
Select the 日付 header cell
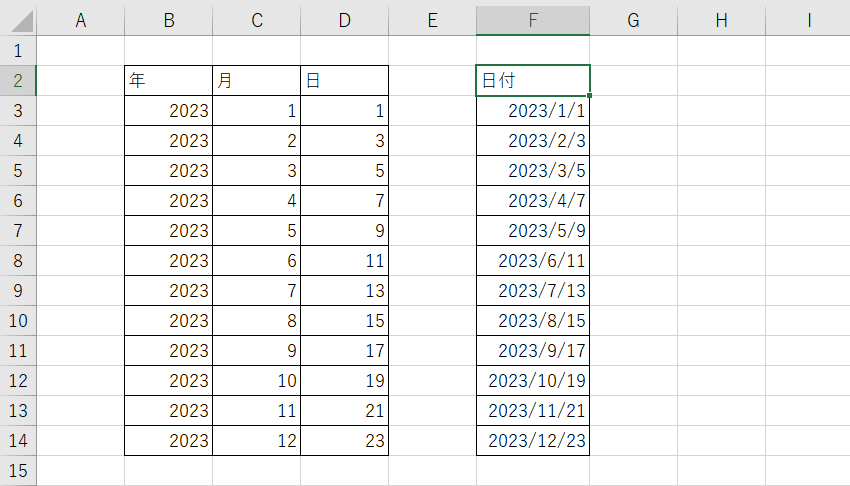pyautogui.click(x=532, y=81)
